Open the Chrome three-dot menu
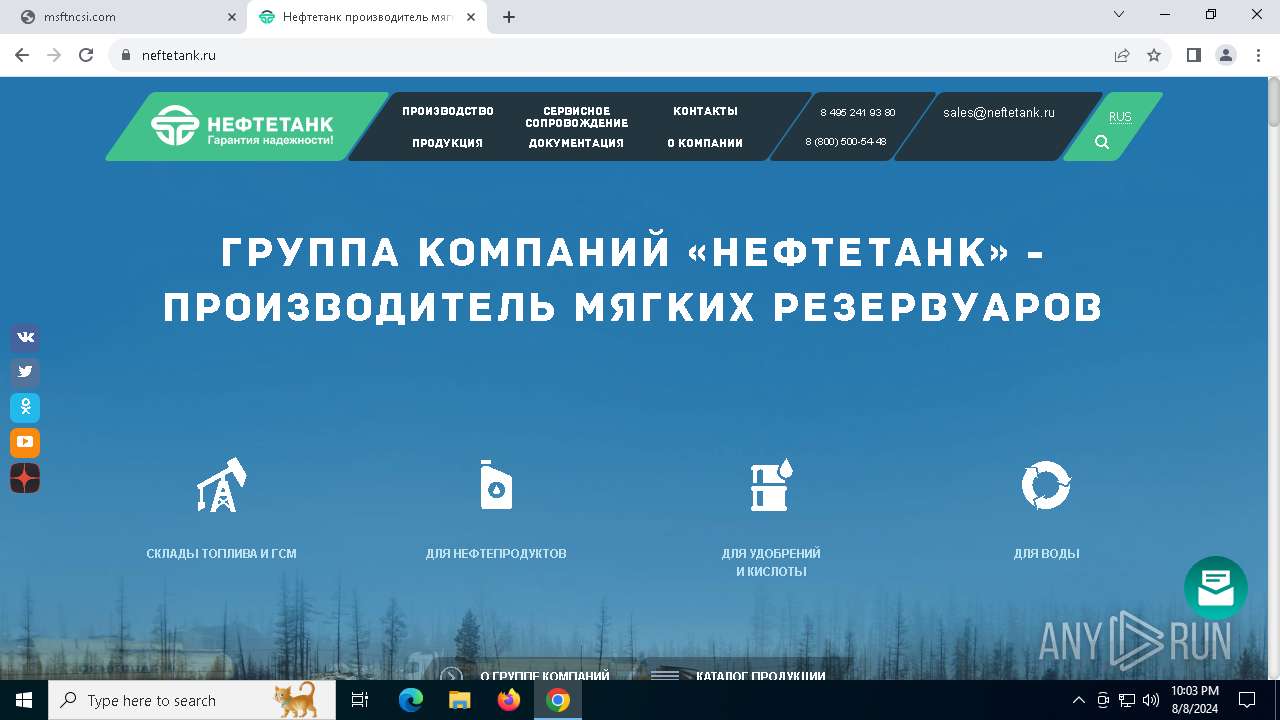 point(1258,55)
